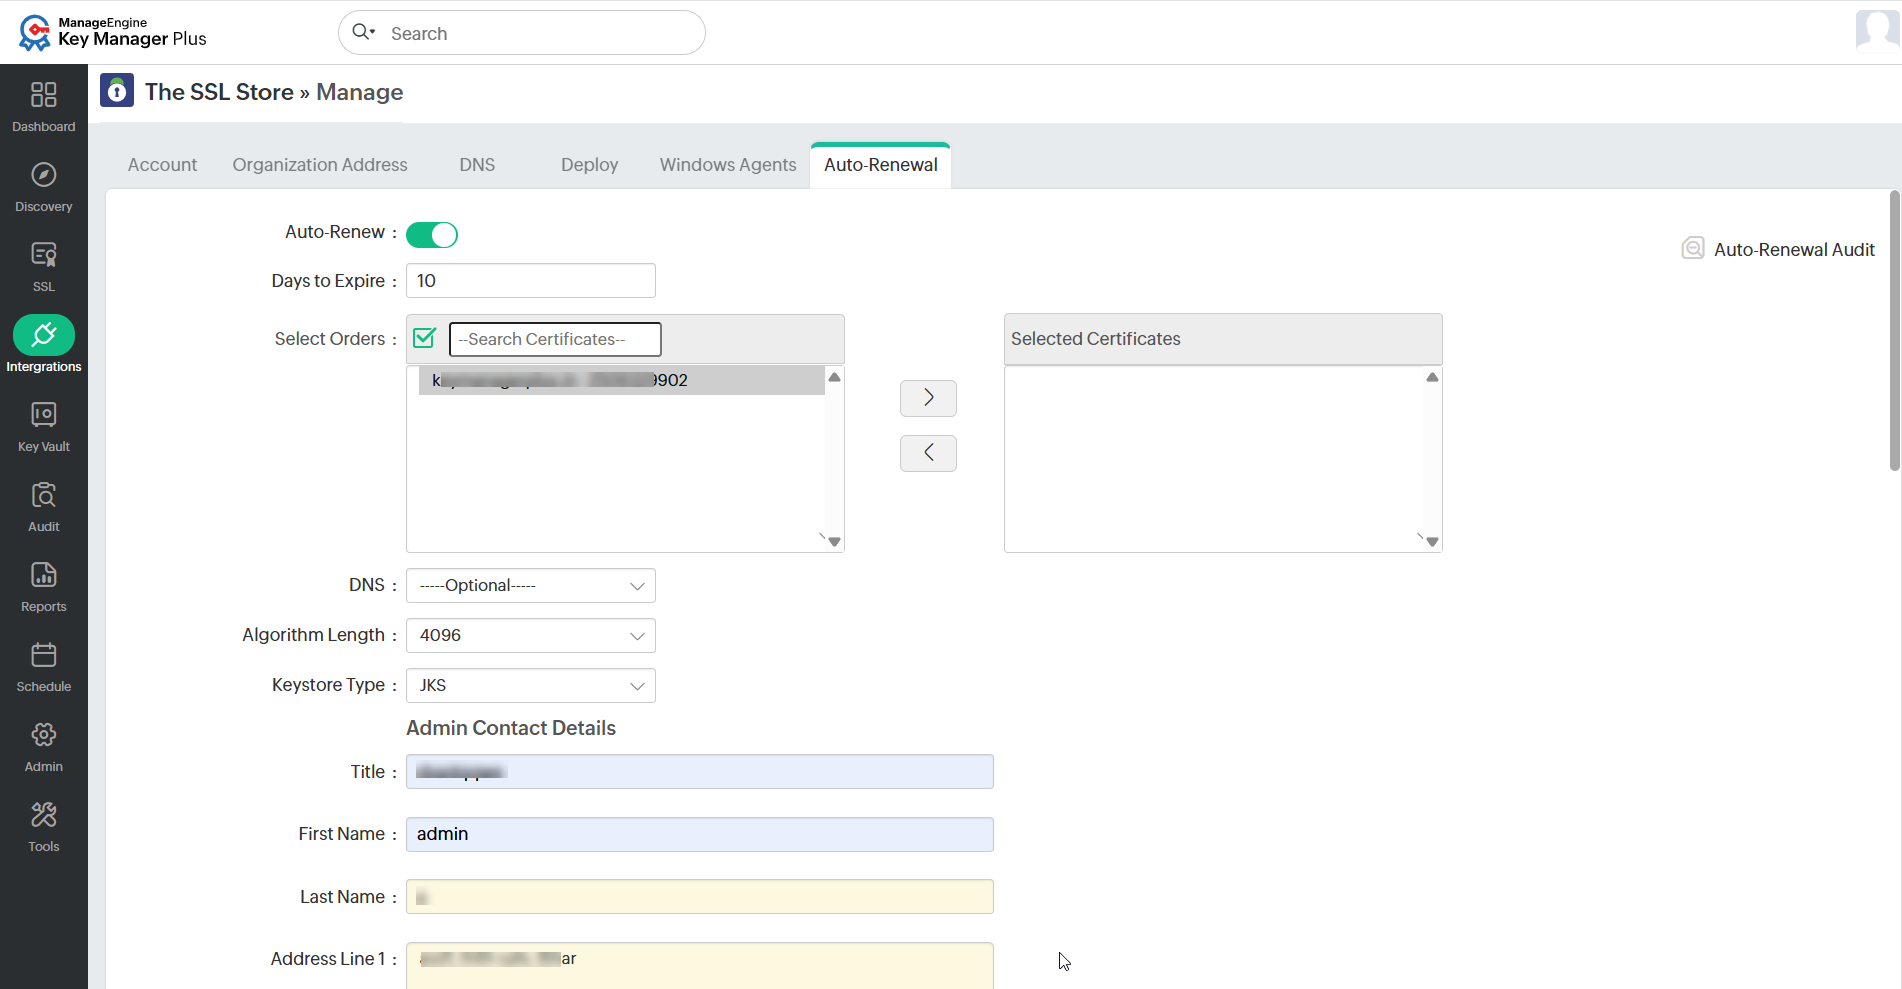Switch to the Organization Address tab

(x=320, y=165)
